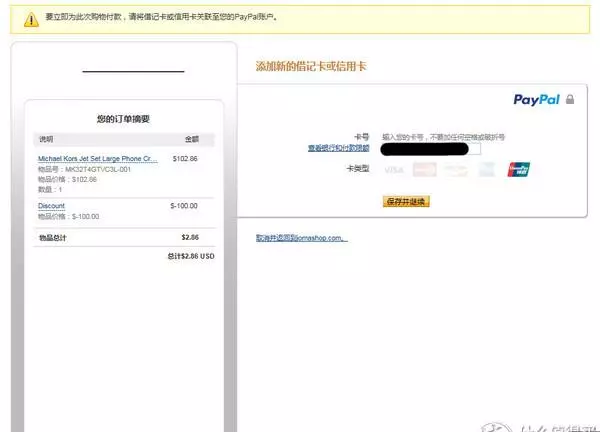Click the 您的订单摘要 heading

click(123, 119)
